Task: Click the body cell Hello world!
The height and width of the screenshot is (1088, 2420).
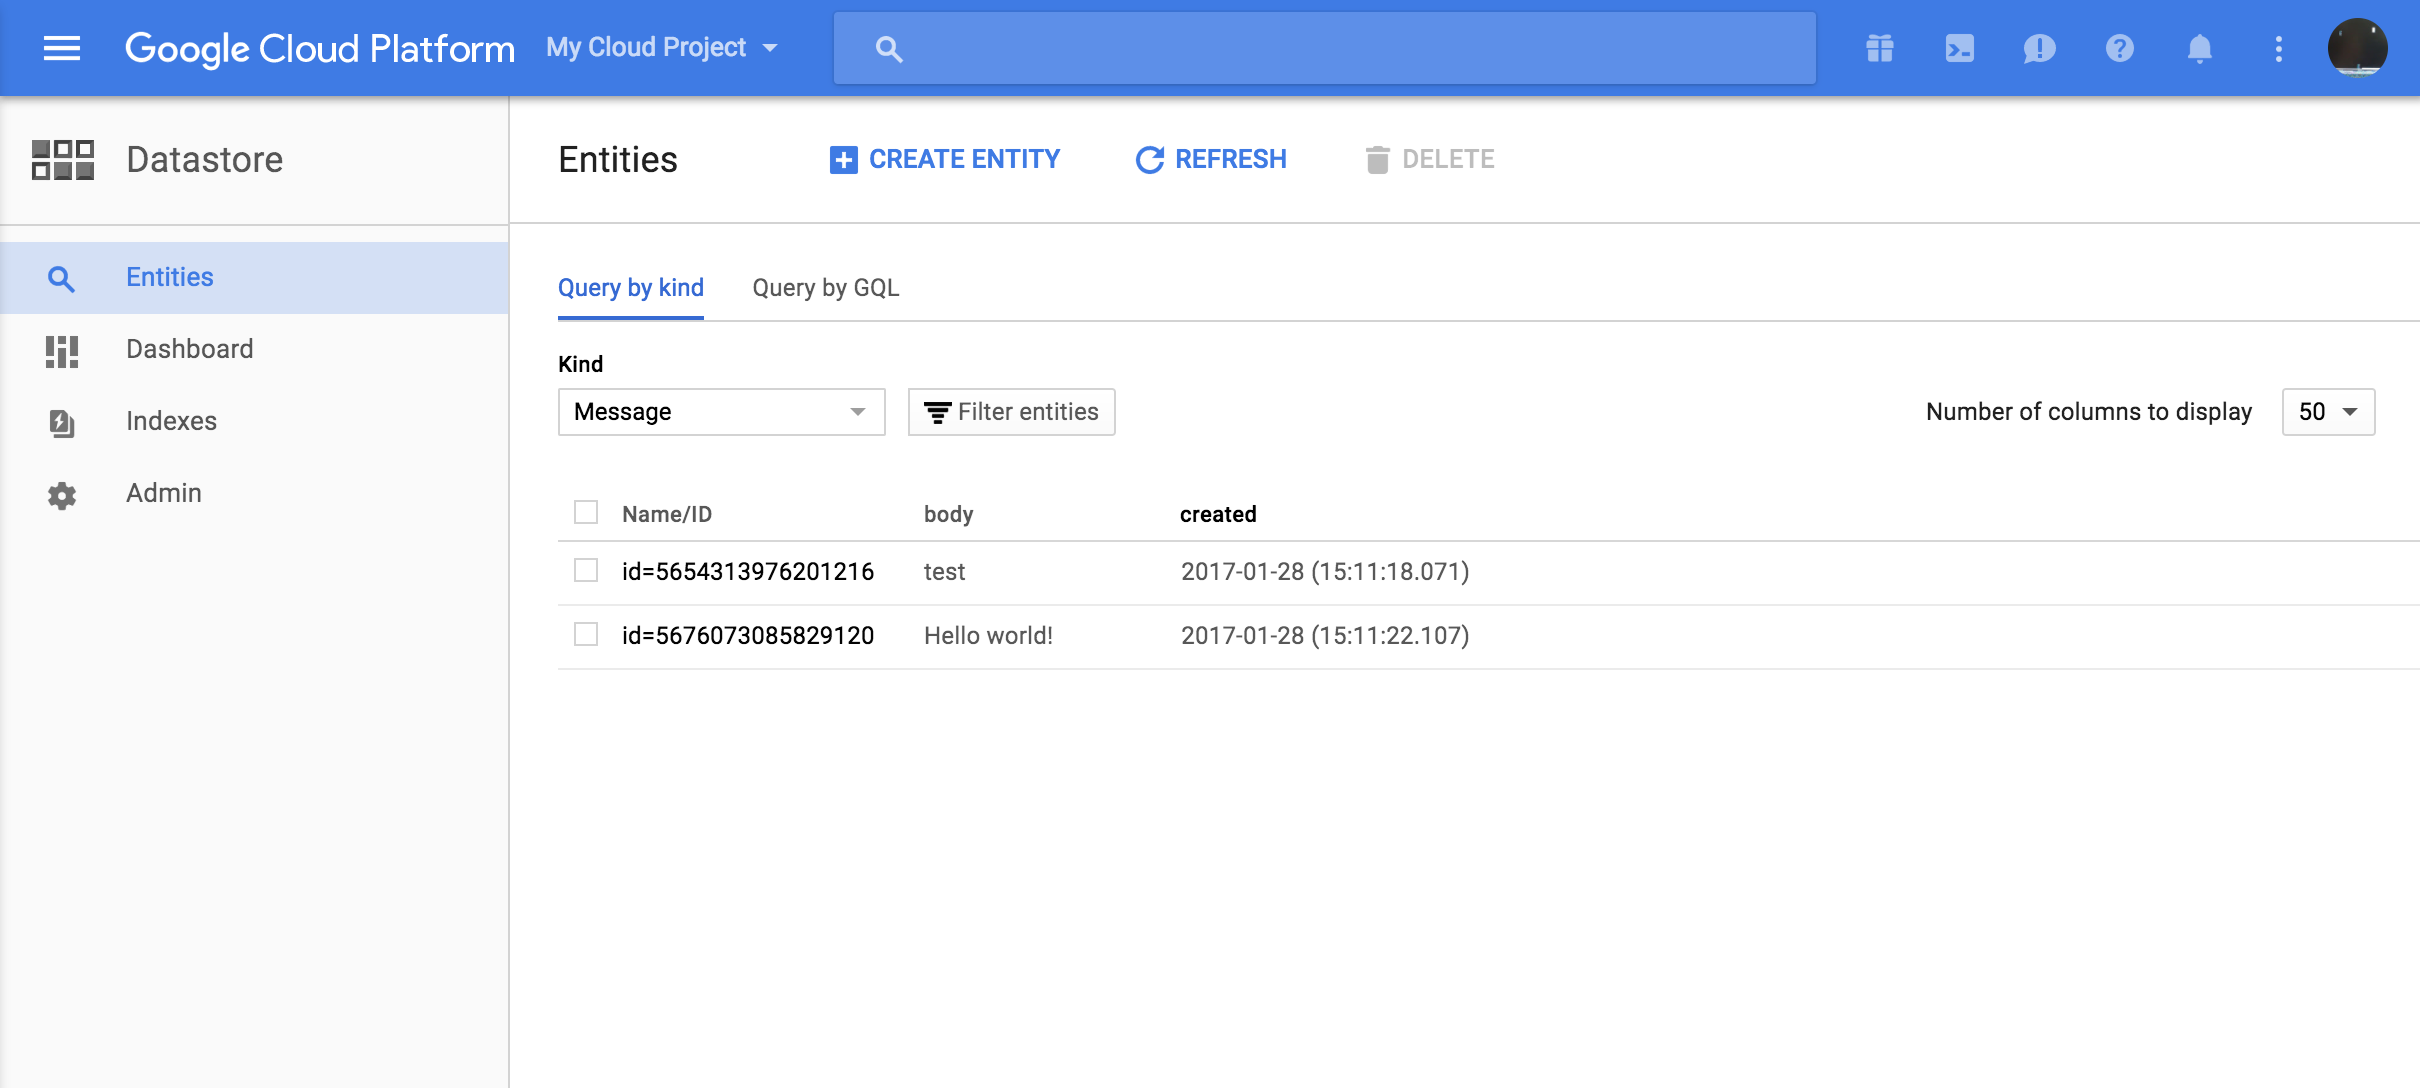Action: [x=988, y=636]
